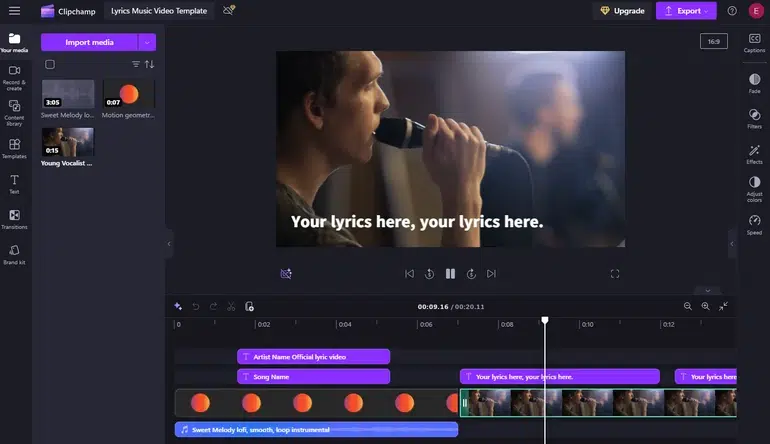Select the Motion geometric media thumbnail

[x=129, y=94]
